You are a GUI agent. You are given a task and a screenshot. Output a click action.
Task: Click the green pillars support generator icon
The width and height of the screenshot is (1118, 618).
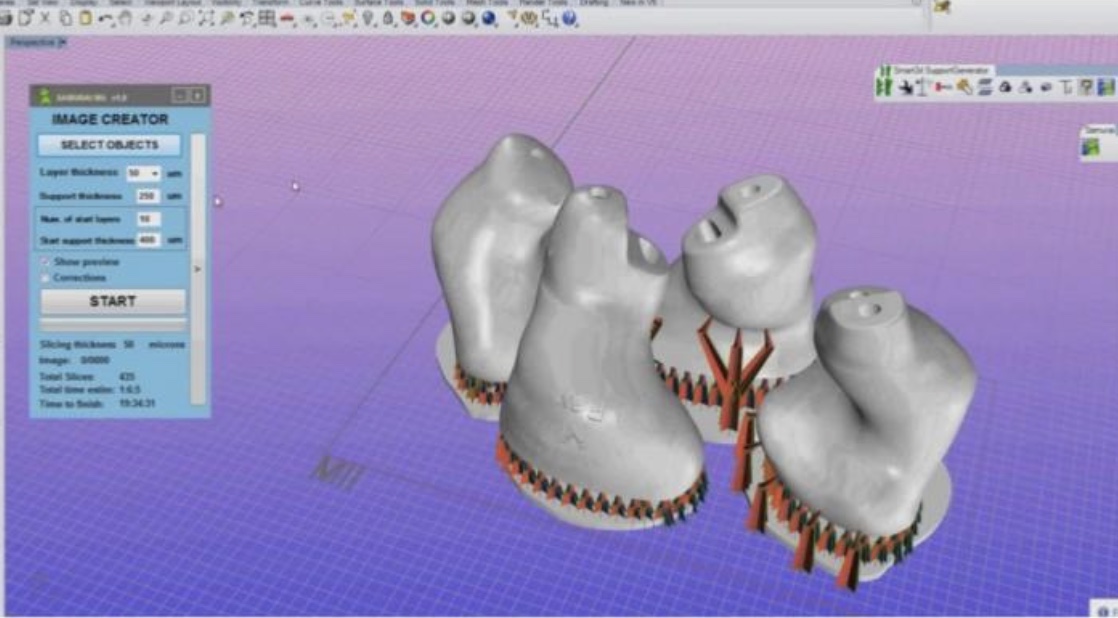tap(885, 87)
